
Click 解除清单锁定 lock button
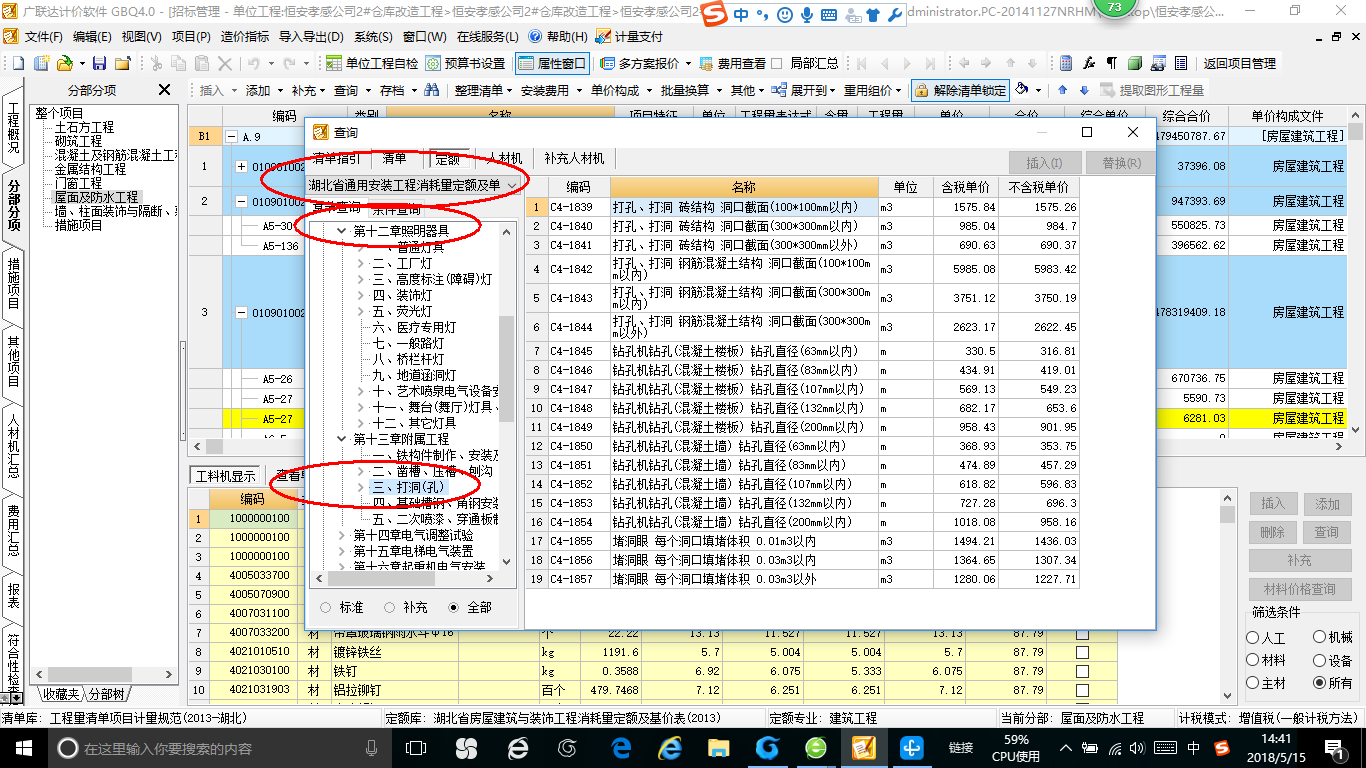(x=960, y=90)
